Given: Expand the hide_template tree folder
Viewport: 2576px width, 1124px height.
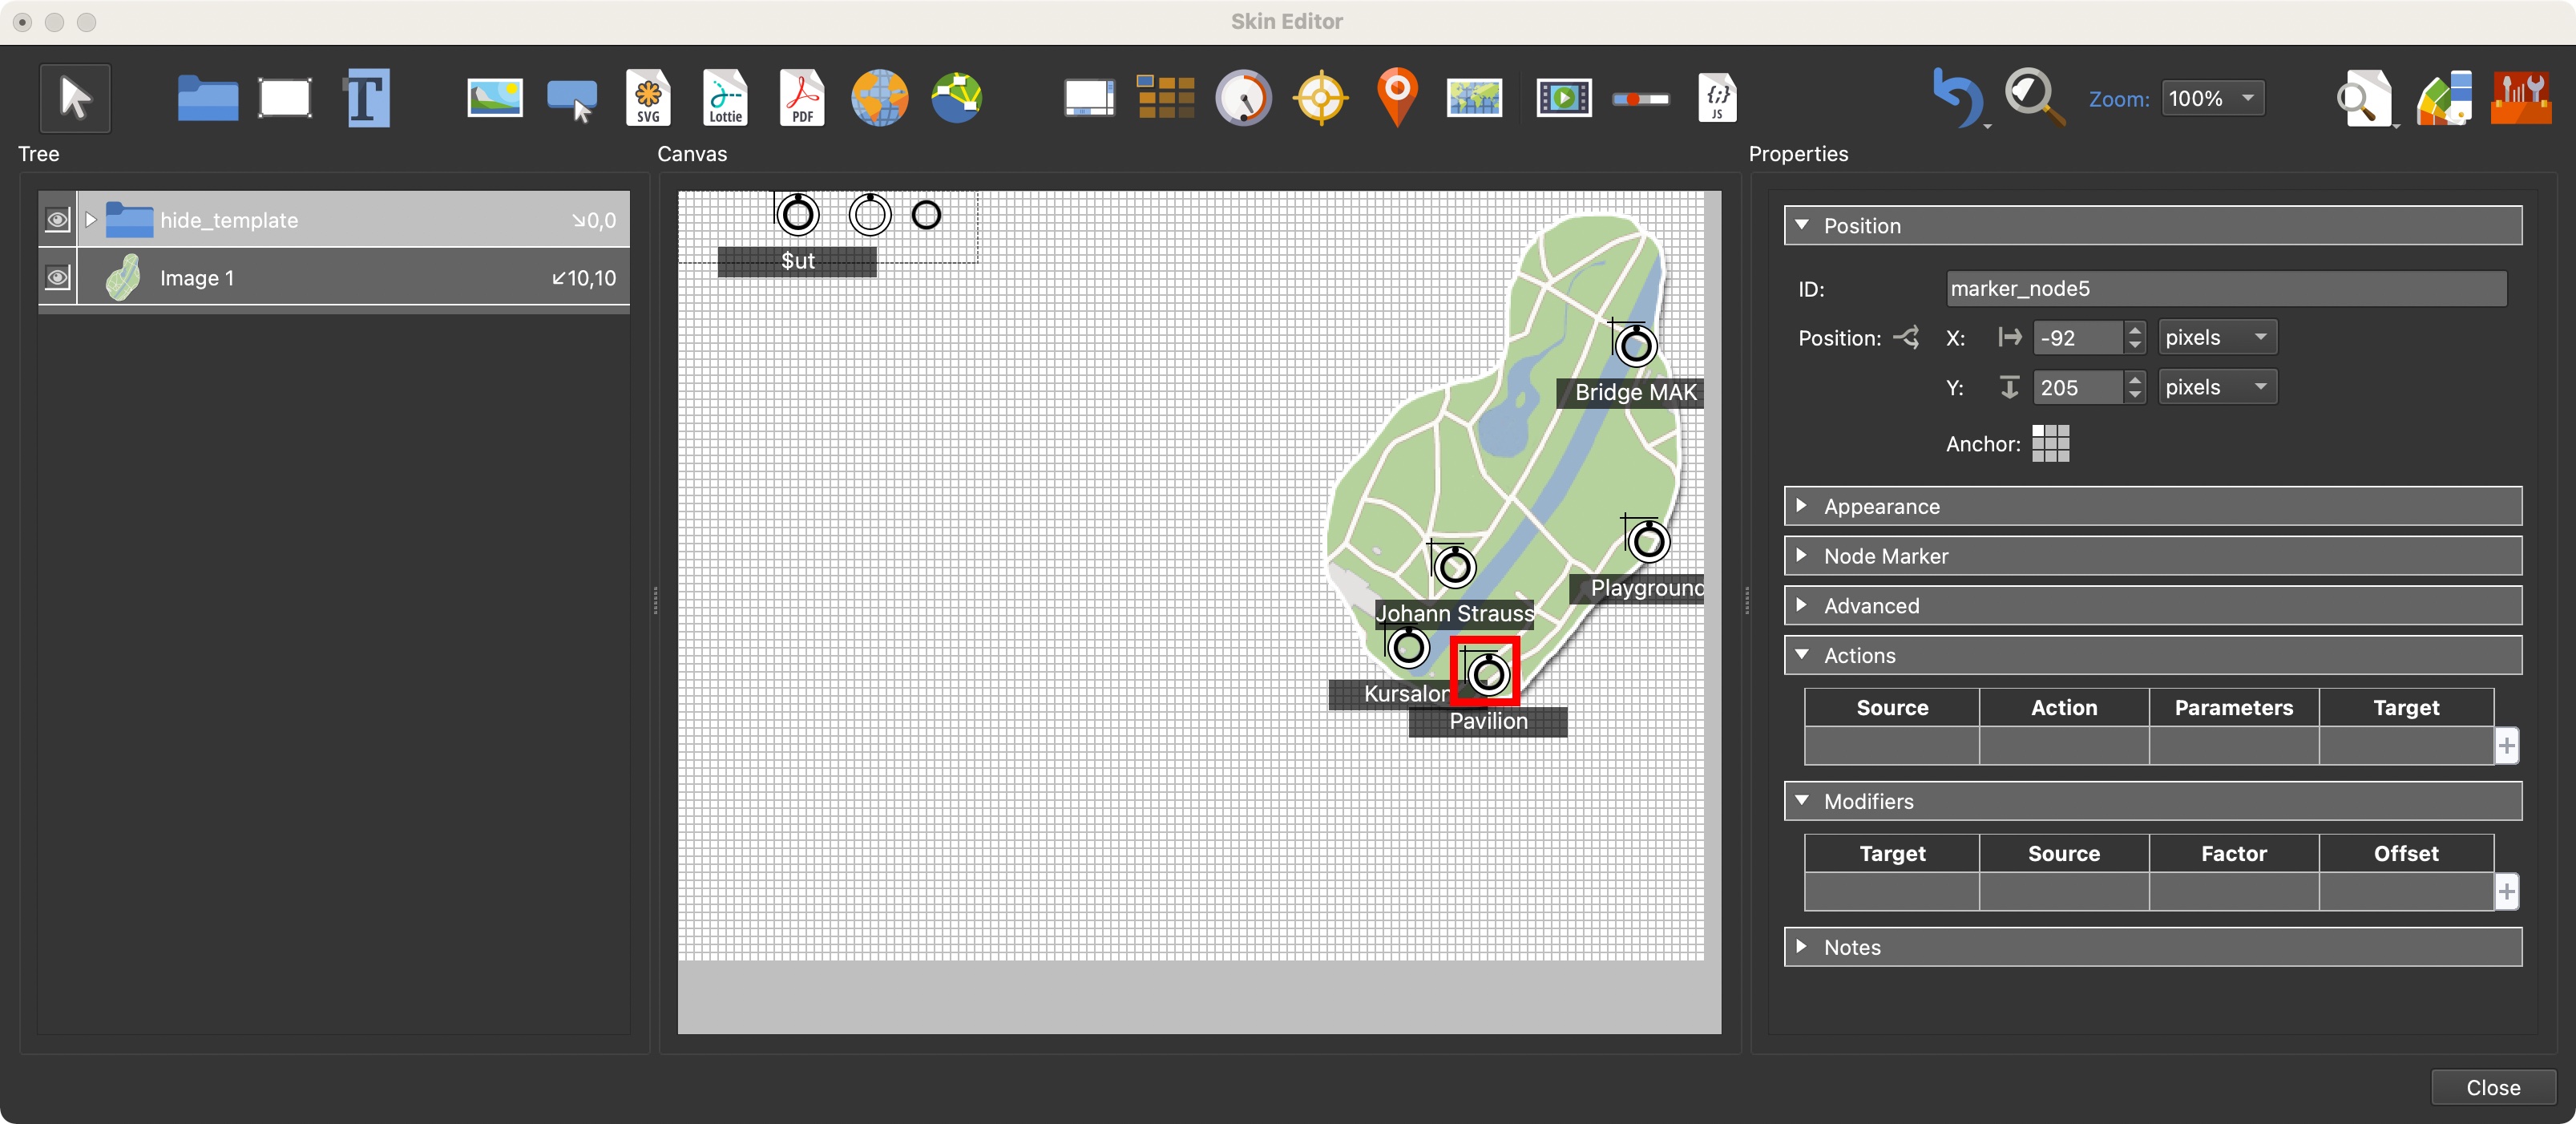Looking at the screenshot, I should tap(91, 219).
